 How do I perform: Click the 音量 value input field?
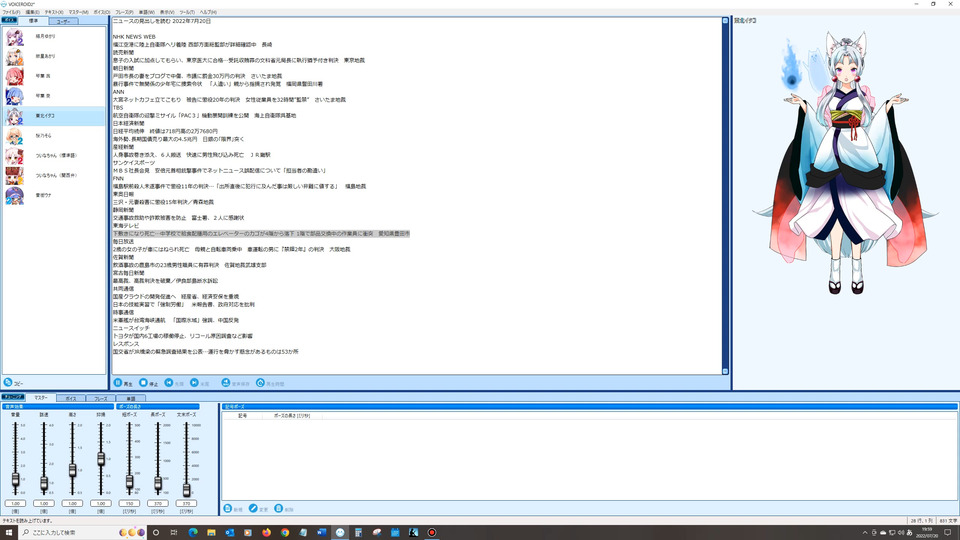pyautogui.click(x=15, y=503)
